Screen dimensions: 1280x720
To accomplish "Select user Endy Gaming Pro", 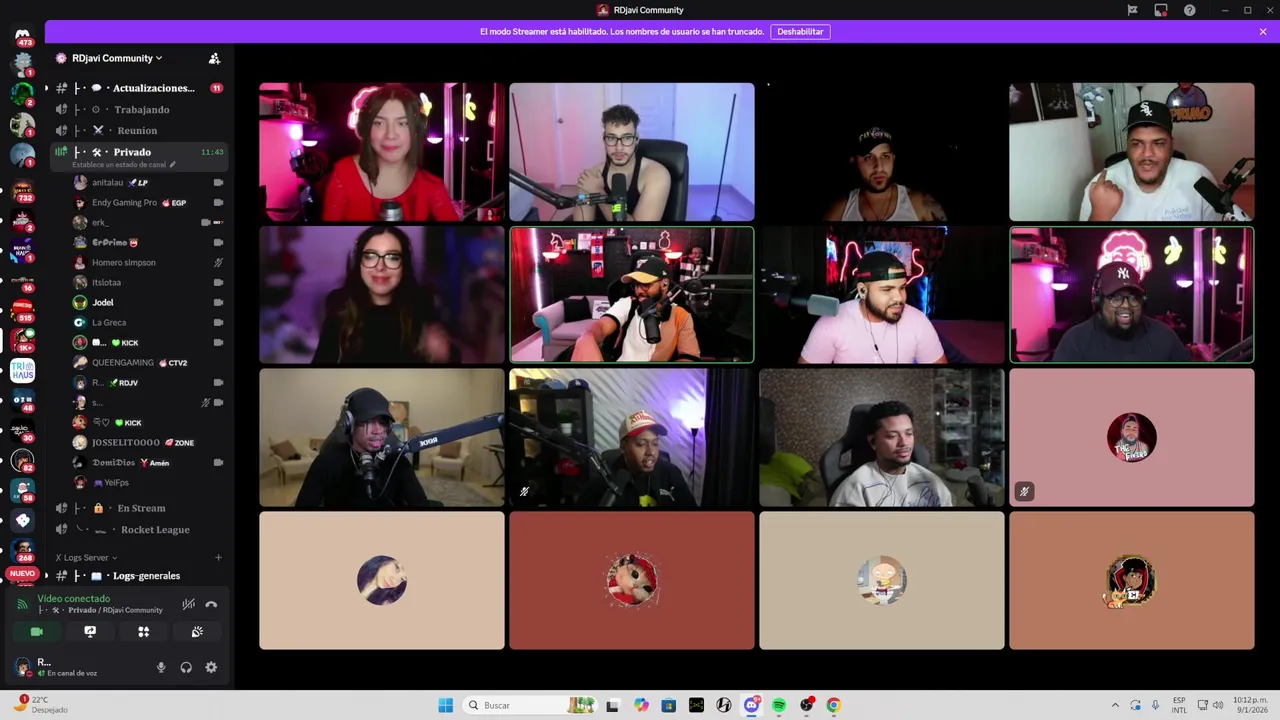I will pyautogui.click(x=149, y=203).
